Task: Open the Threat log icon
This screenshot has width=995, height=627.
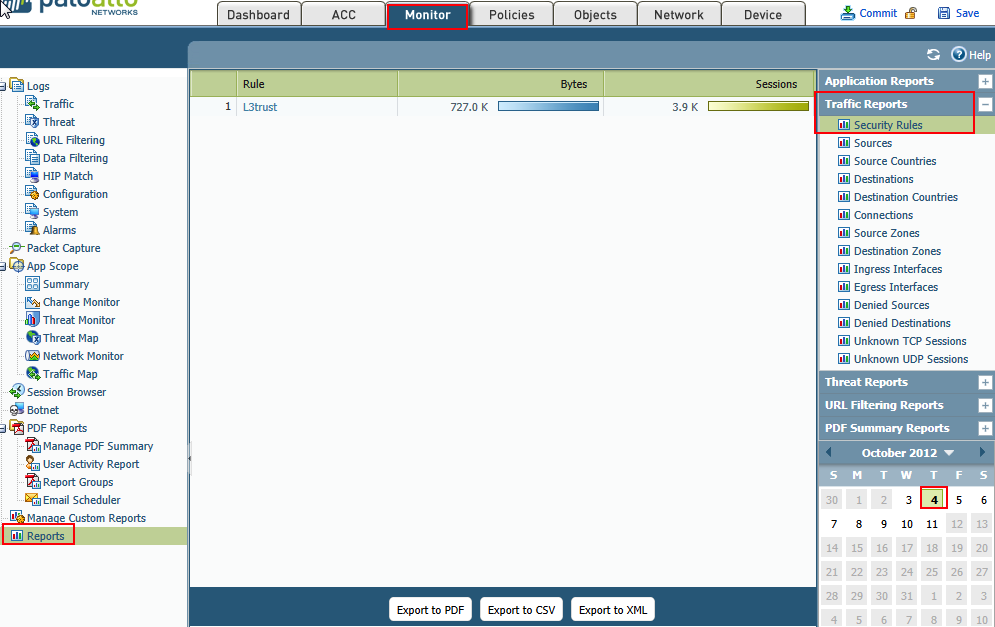Action: 32,121
